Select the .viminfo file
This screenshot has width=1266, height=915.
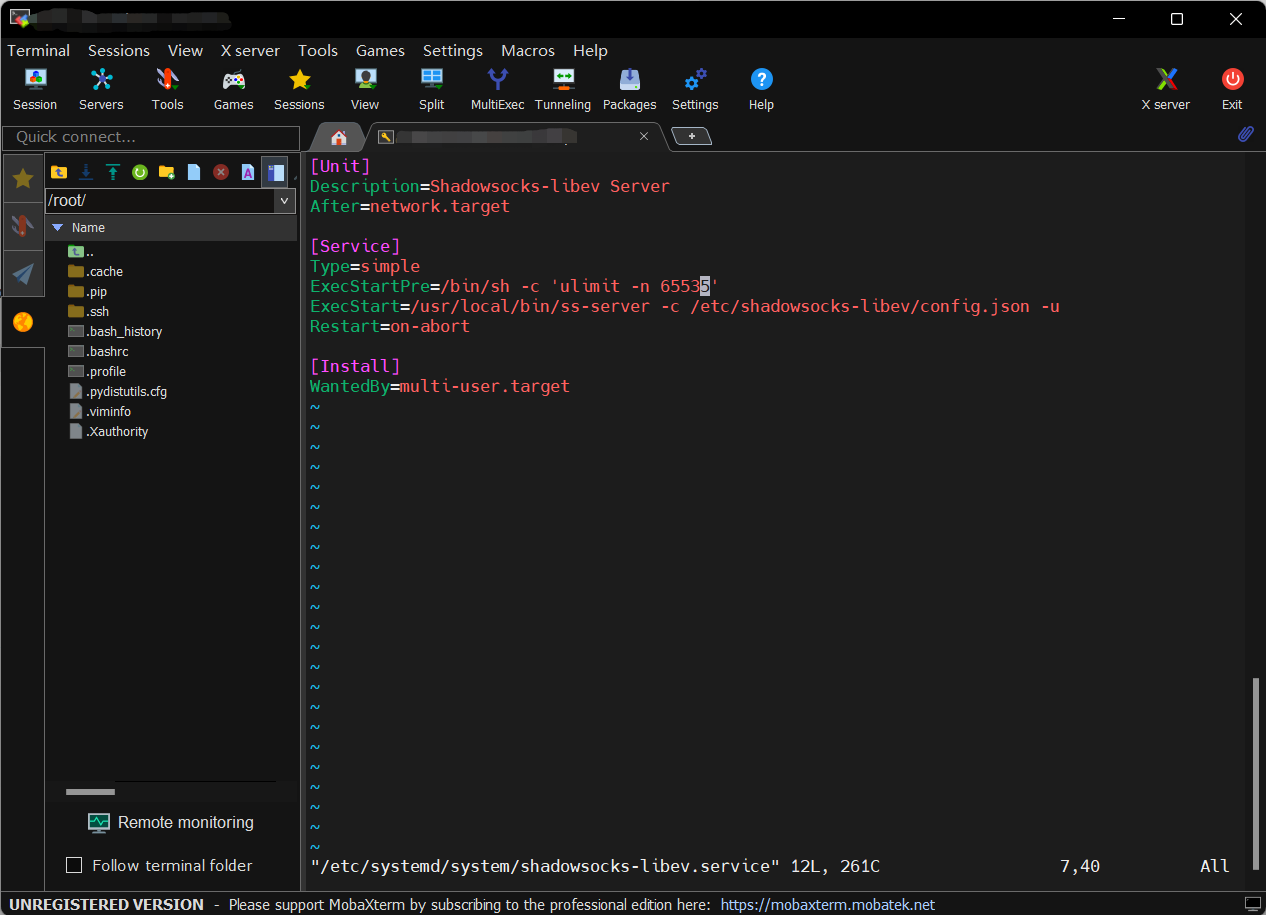[x=100, y=412]
